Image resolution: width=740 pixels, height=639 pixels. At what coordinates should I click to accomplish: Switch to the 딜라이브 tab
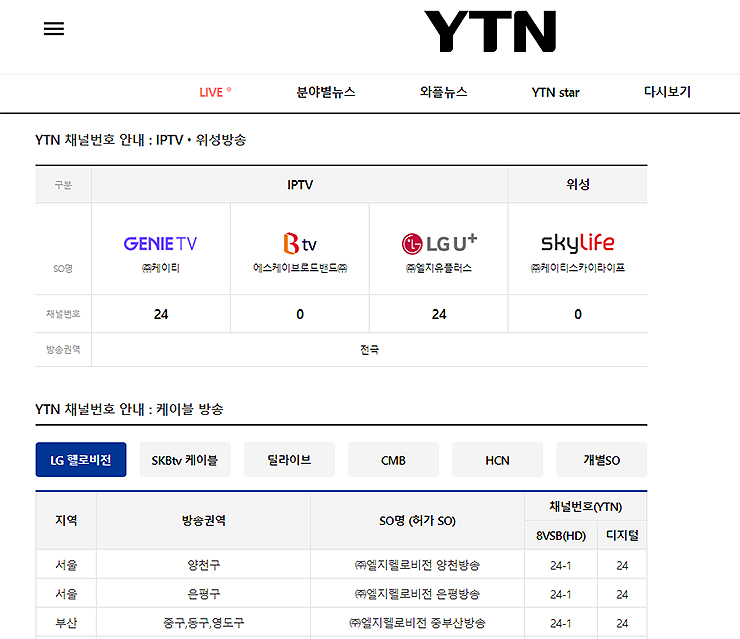point(289,460)
